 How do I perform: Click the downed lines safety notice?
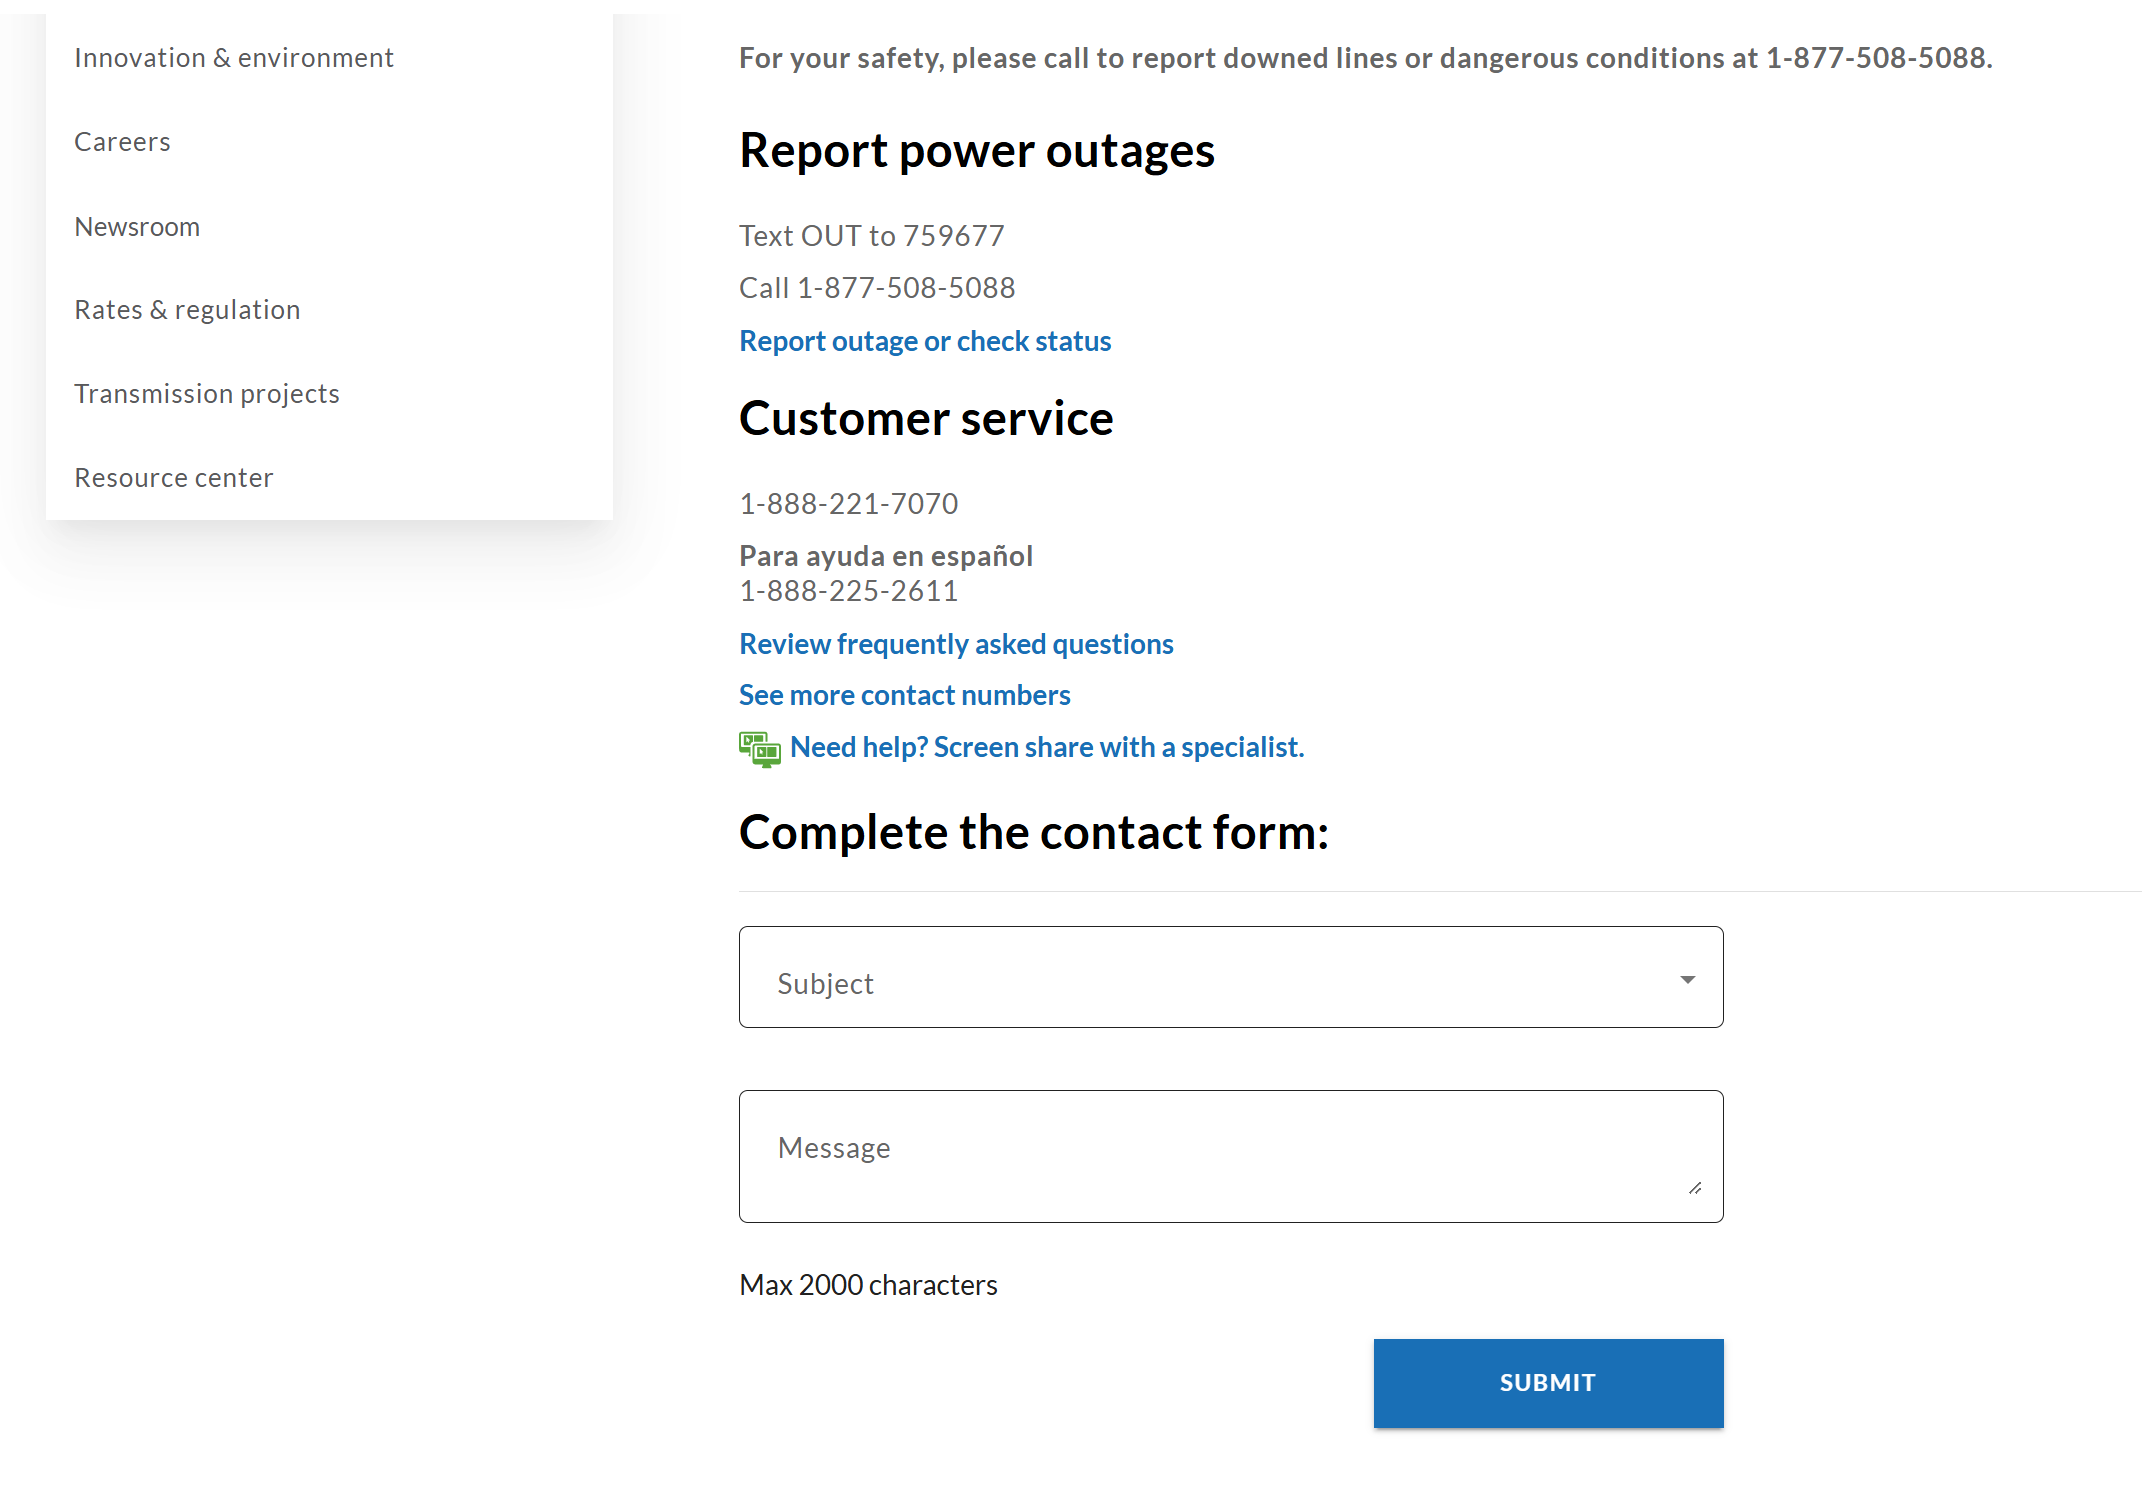(x=1366, y=58)
